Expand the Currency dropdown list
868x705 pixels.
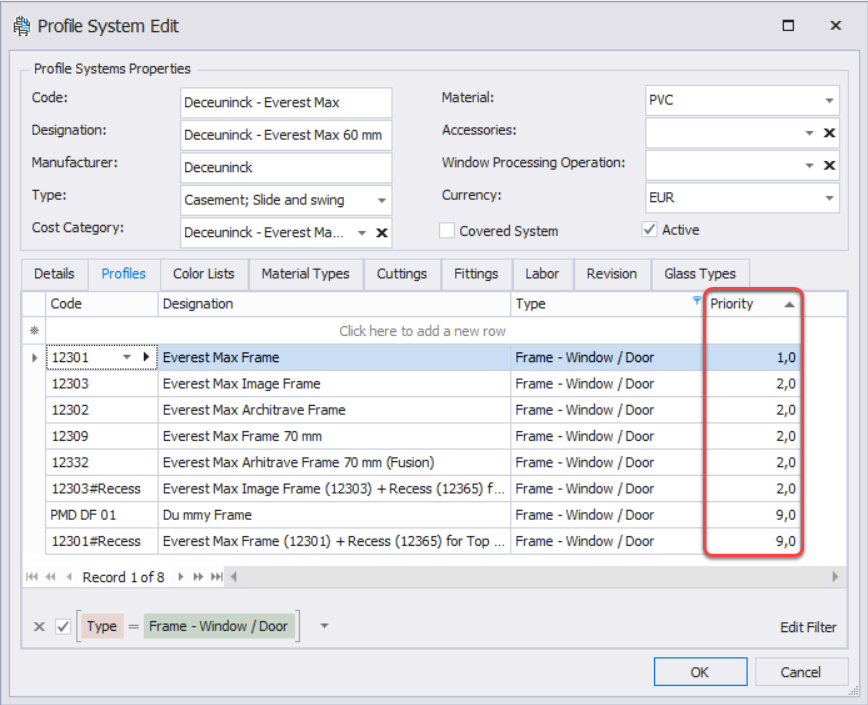pyautogui.click(x=829, y=199)
